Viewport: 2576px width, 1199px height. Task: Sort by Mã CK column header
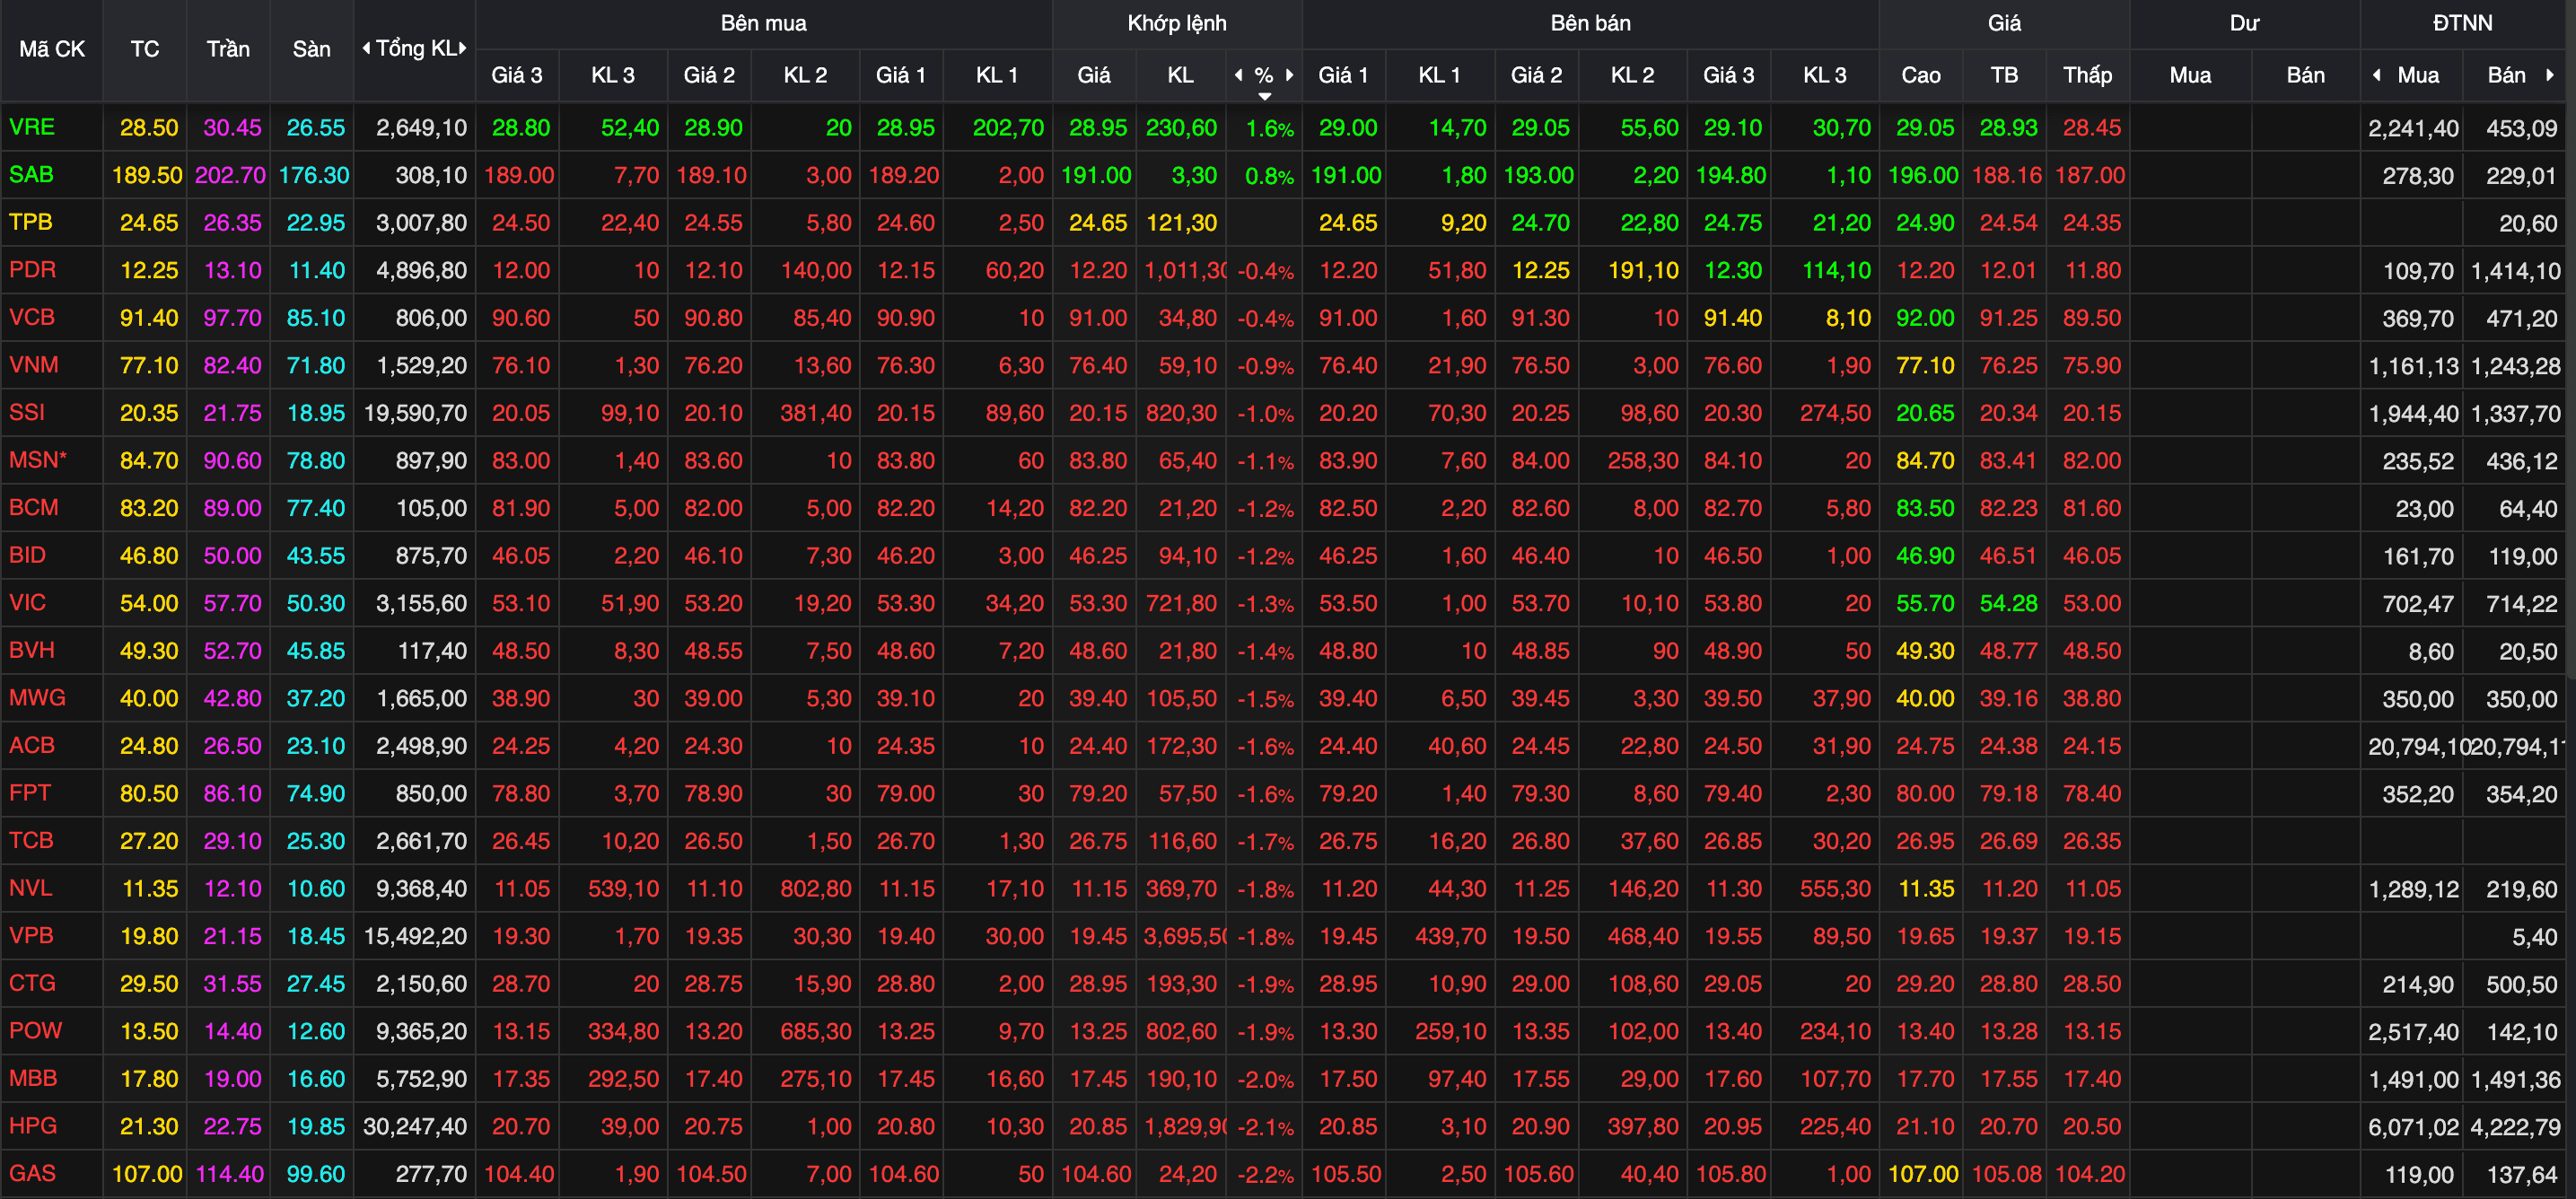(52, 49)
